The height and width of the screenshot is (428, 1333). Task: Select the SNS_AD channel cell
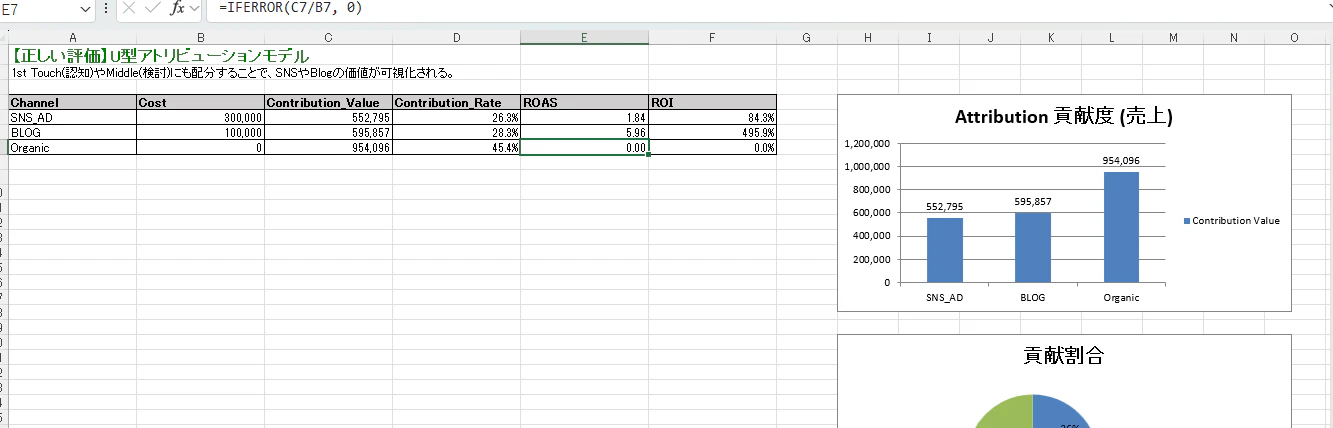click(x=72, y=117)
